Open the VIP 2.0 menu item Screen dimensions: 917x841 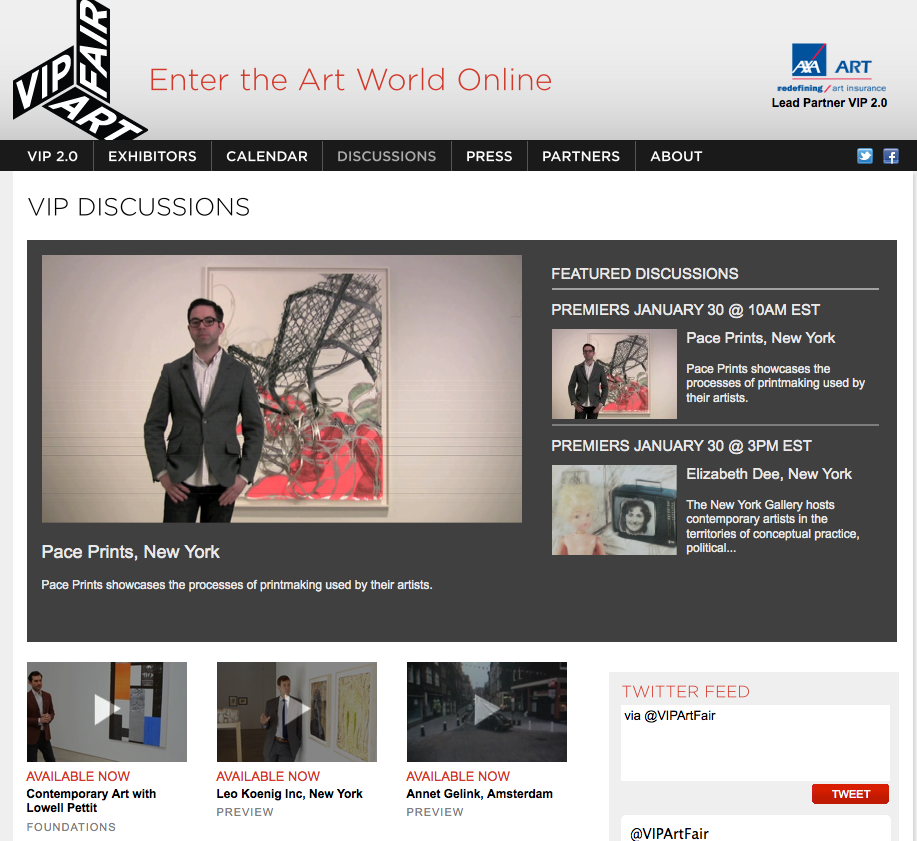[52, 156]
